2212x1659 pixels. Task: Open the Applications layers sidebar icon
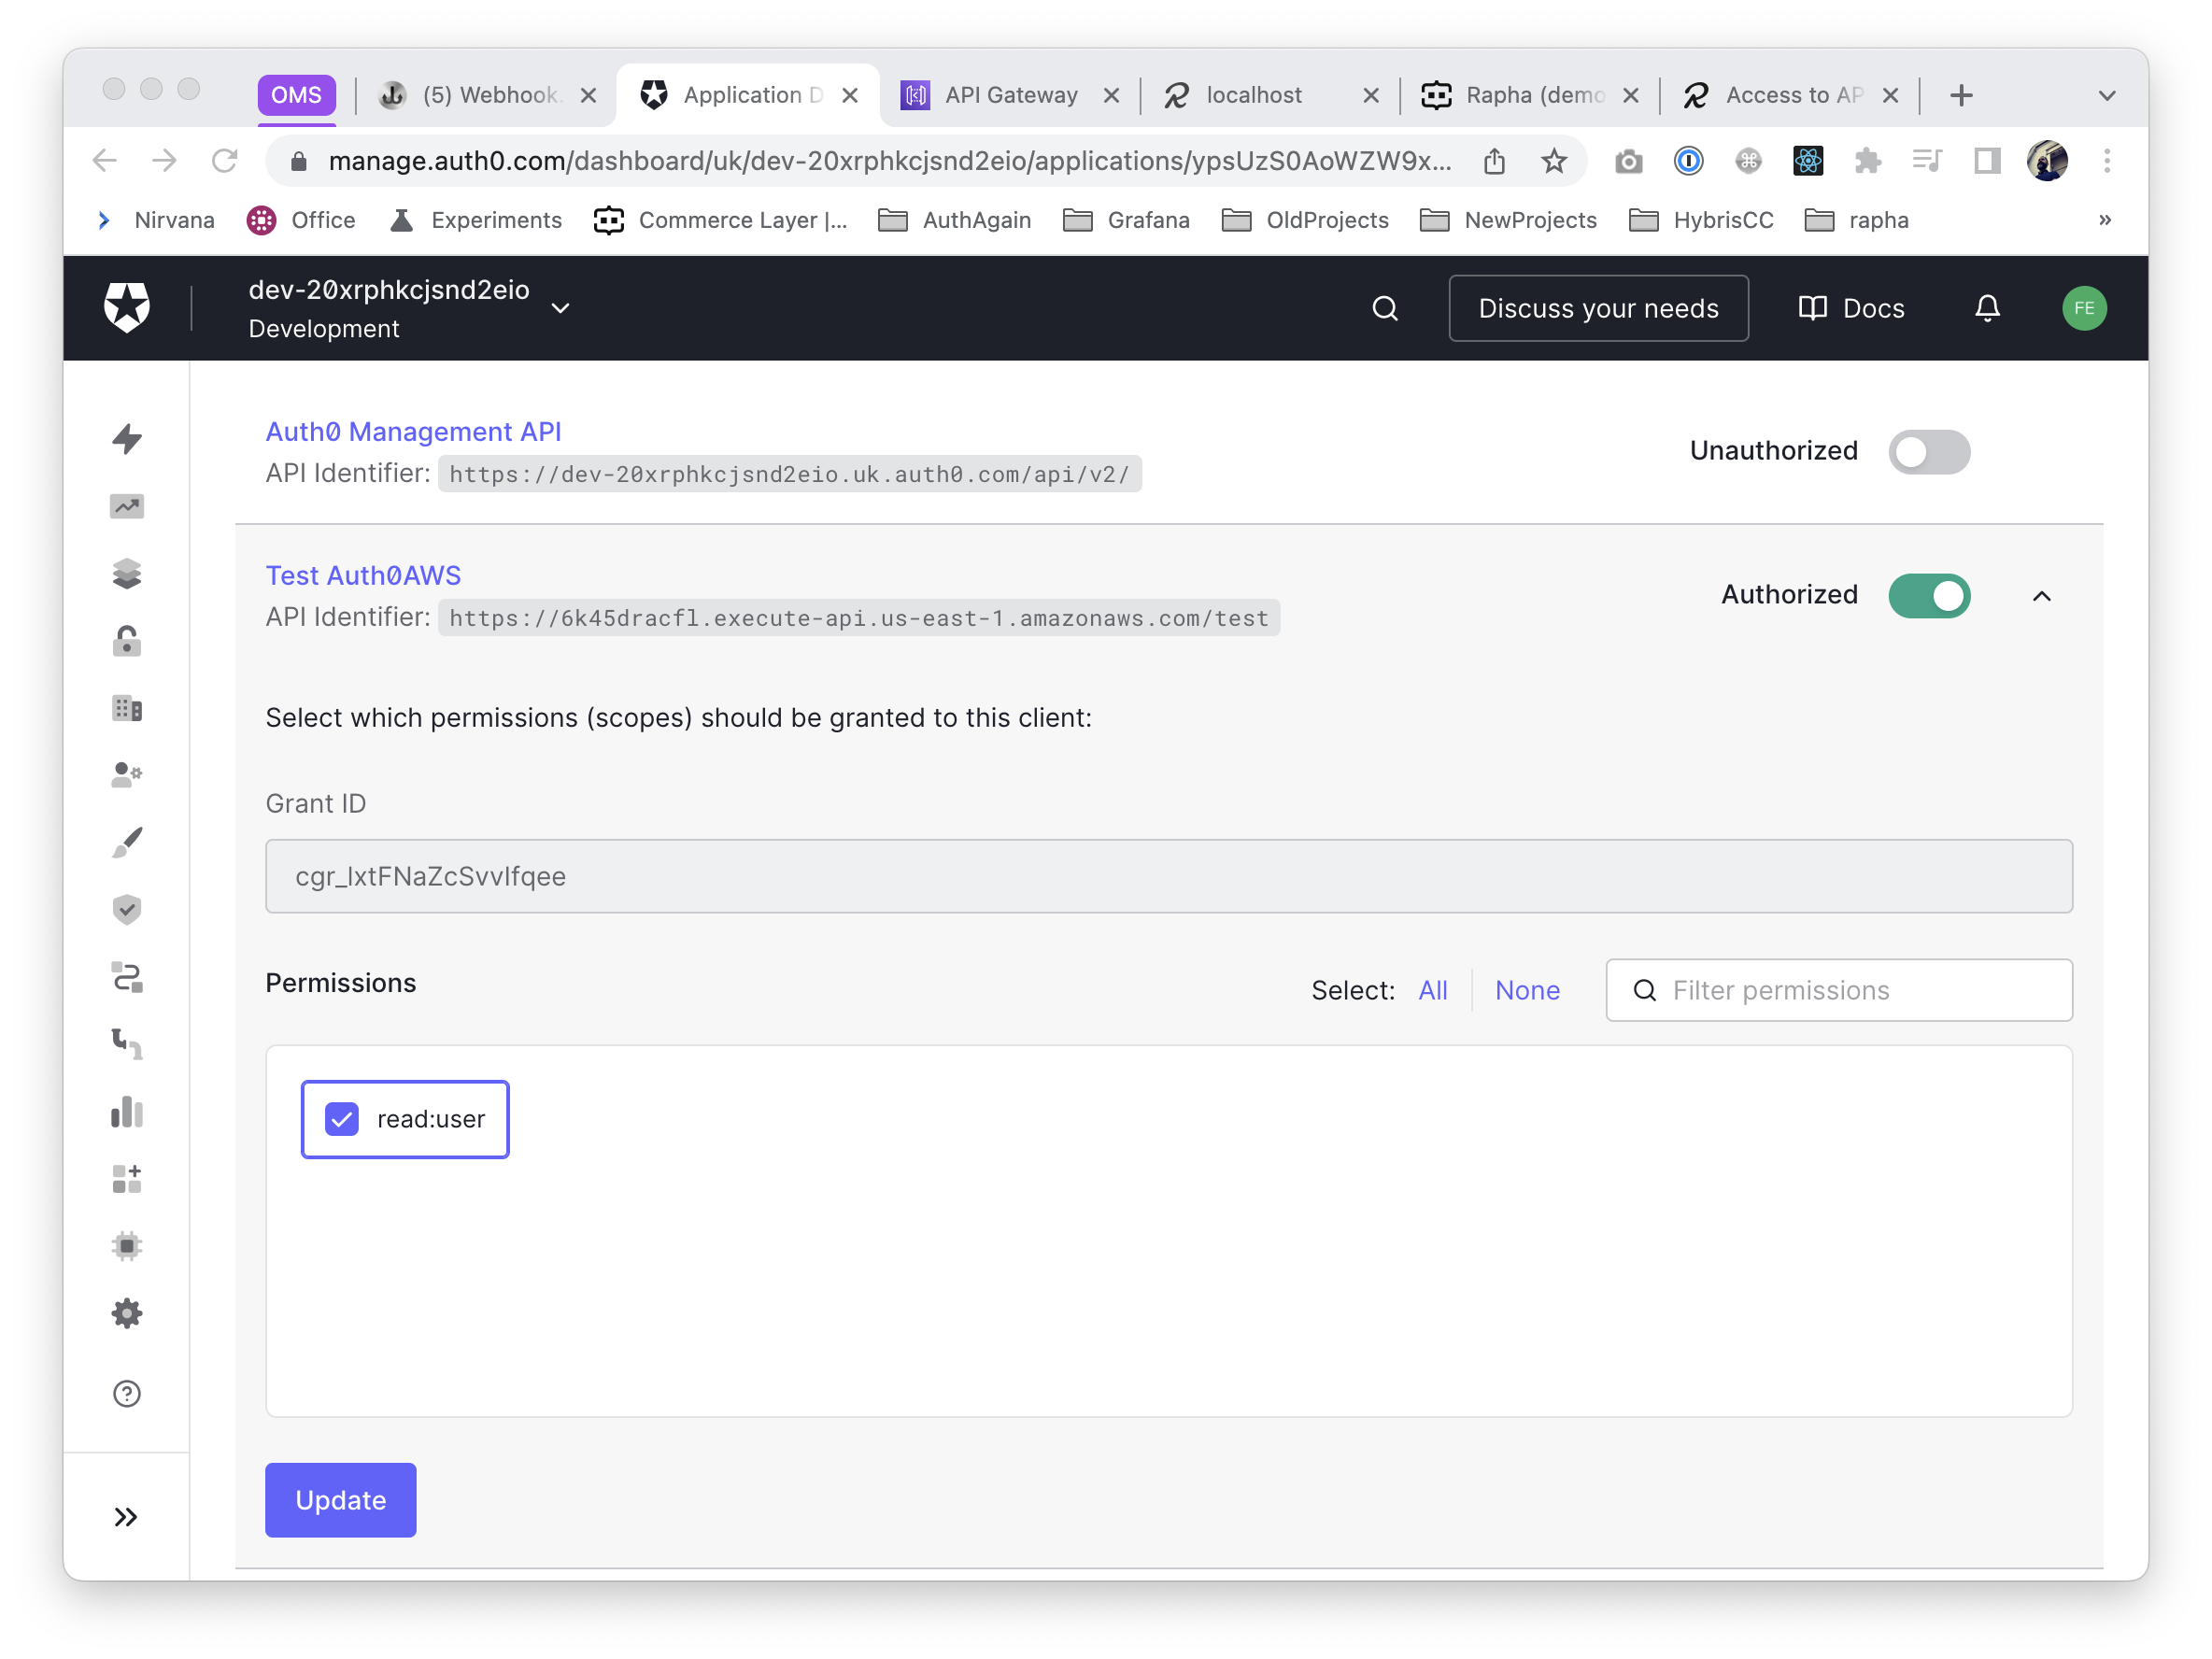(127, 574)
